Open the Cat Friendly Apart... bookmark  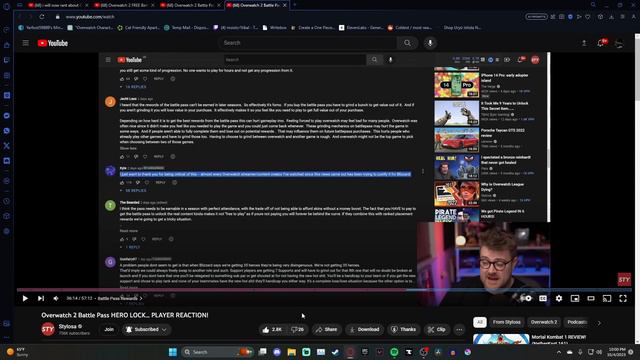pyautogui.click(x=138, y=28)
